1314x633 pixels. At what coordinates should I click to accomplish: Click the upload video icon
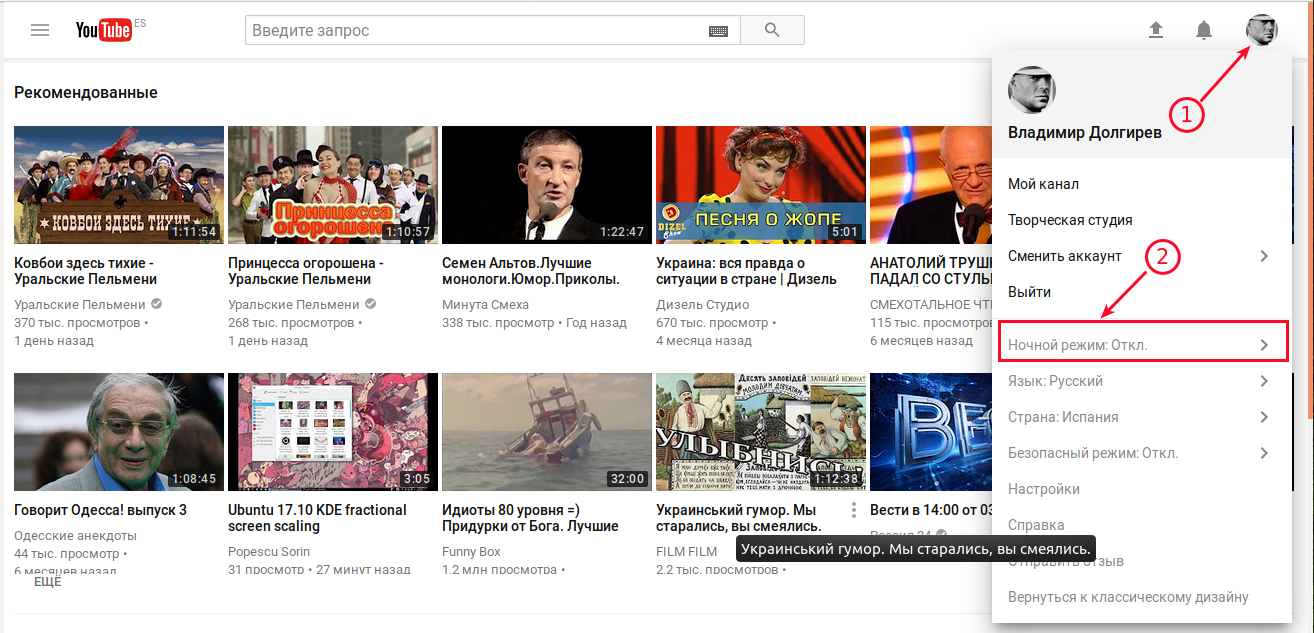click(x=1156, y=30)
